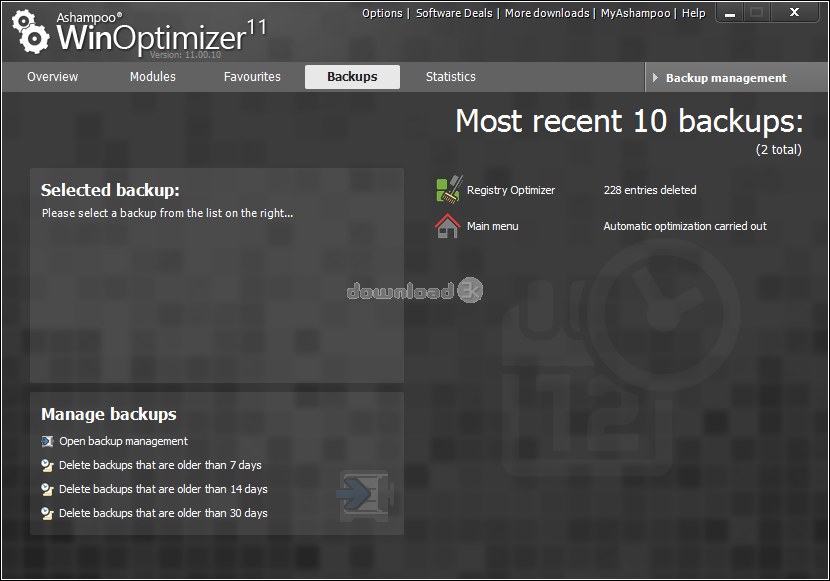Screen dimensions: 830x581
Task: Open the Software Deals link
Action: click(x=454, y=13)
